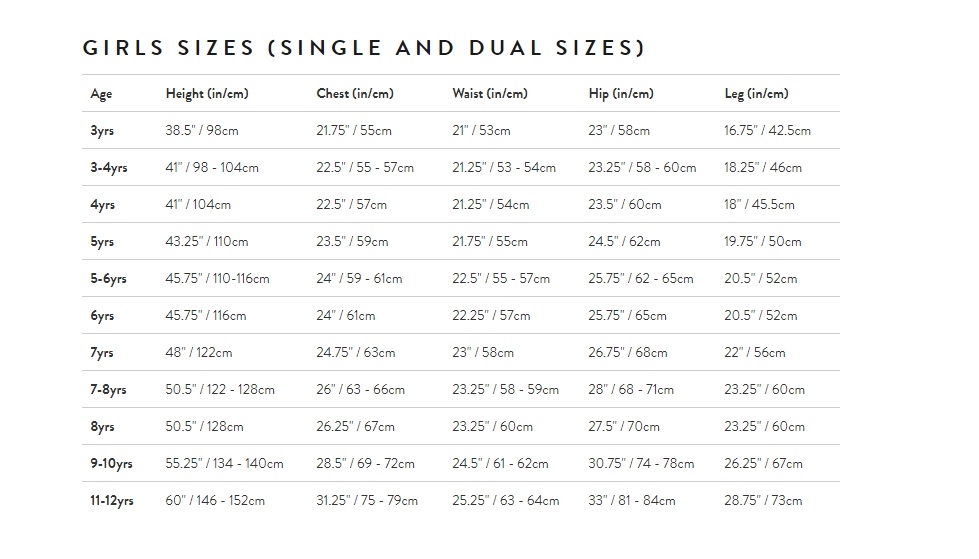This screenshot has height=559, width=979.
Task: Click the 28.75" / 73cm leg cell
Action: point(763,500)
